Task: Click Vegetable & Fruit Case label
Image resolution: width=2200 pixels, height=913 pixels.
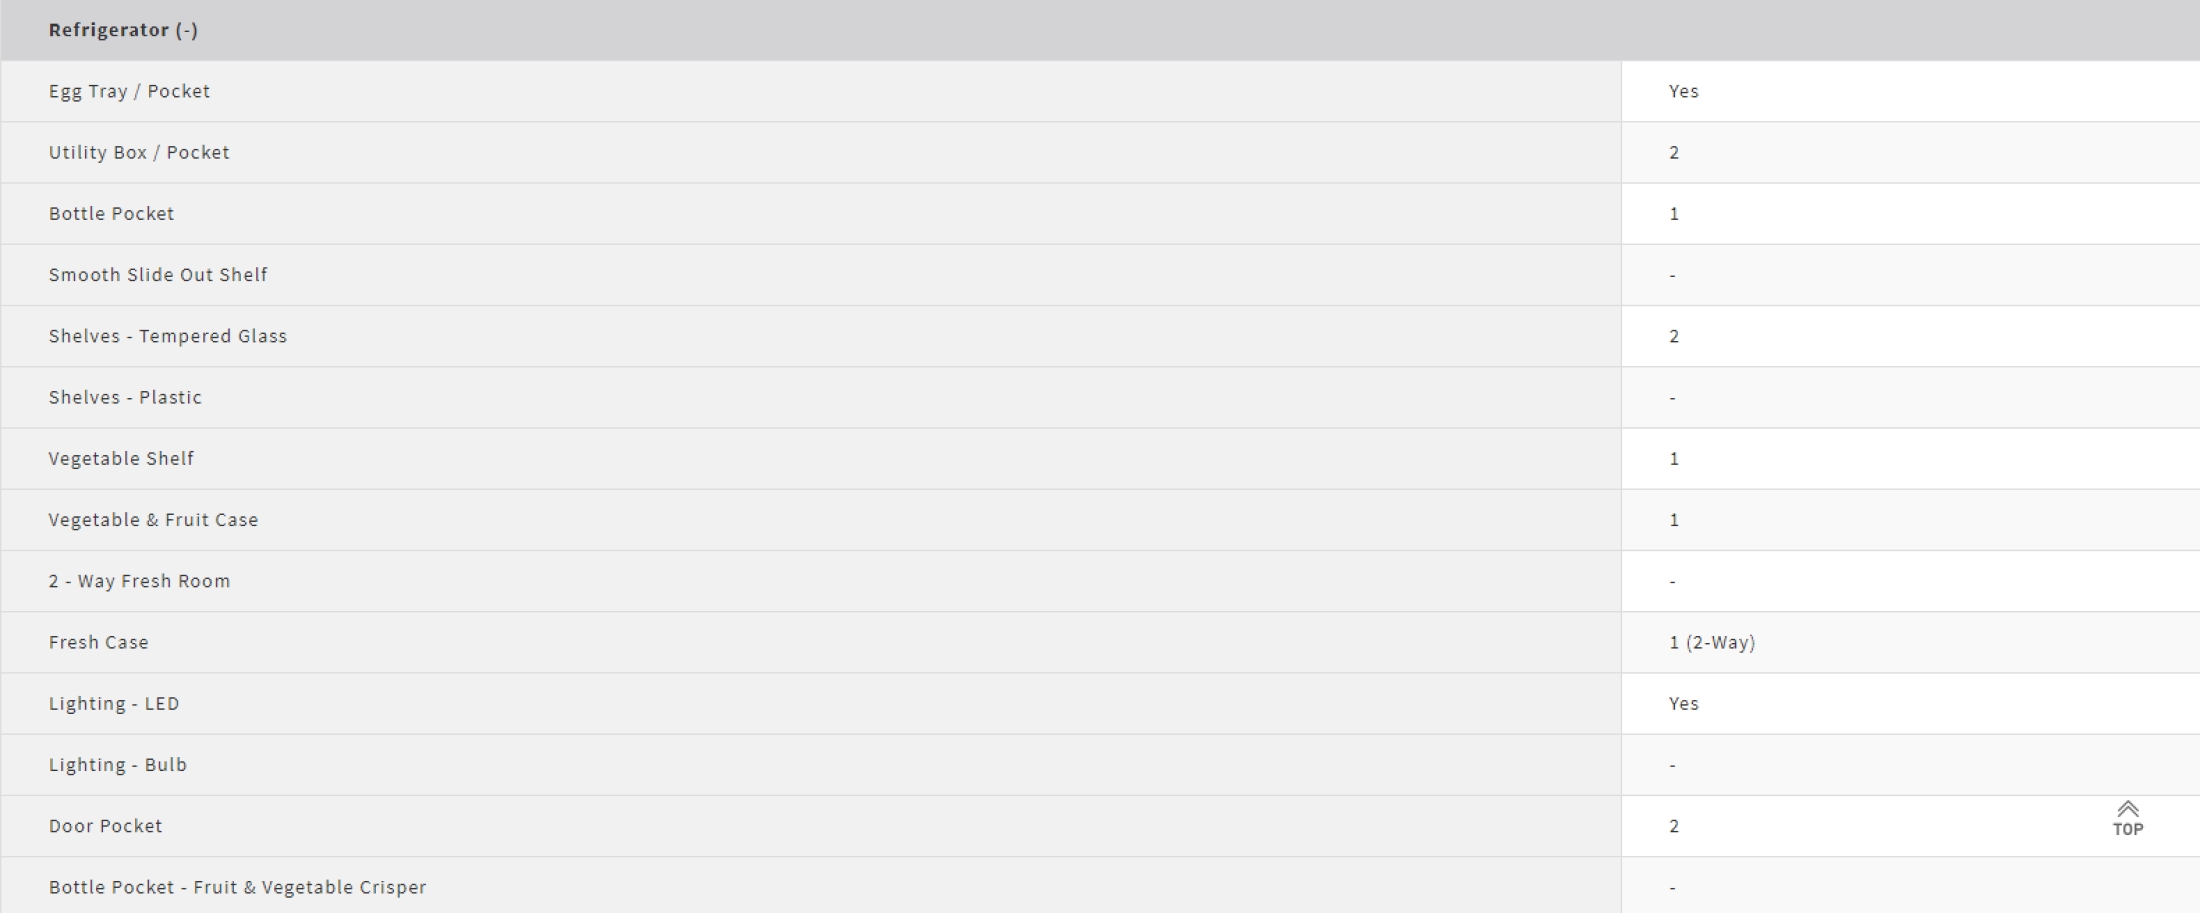Action: click(x=153, y=520)
